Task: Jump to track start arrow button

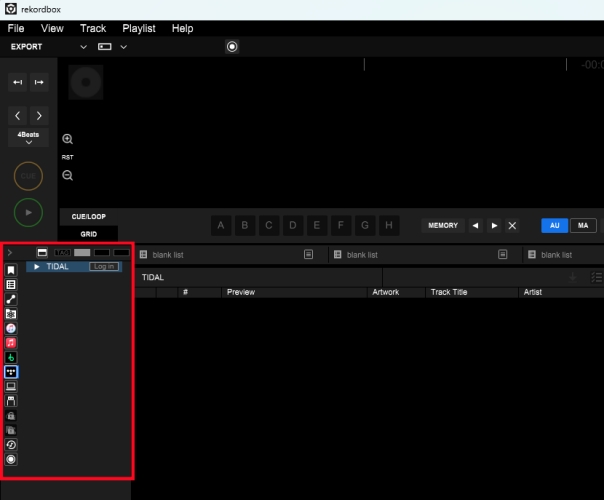Action: coord(17,82)
